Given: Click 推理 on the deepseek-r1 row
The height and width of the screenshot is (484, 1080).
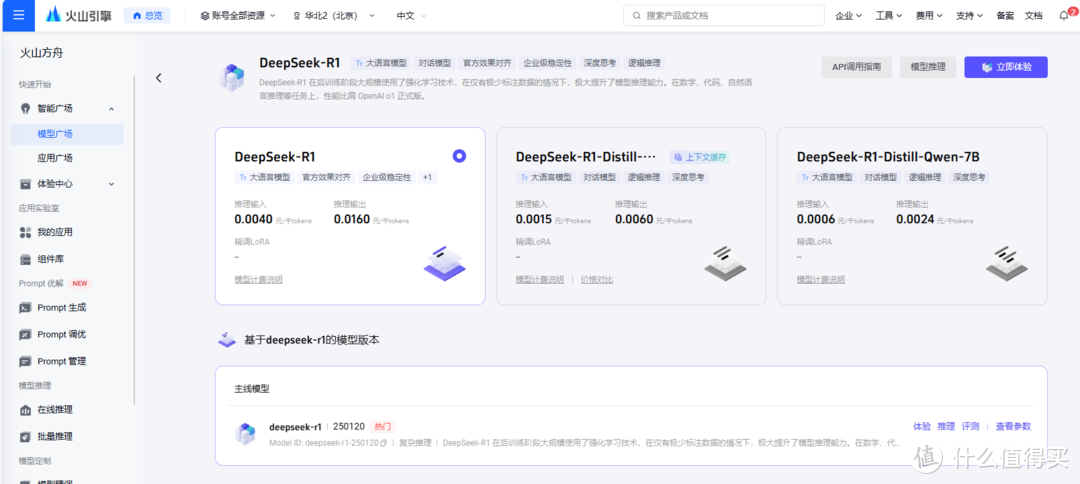Looking at the screenshot, I should [x=946, y=427].
